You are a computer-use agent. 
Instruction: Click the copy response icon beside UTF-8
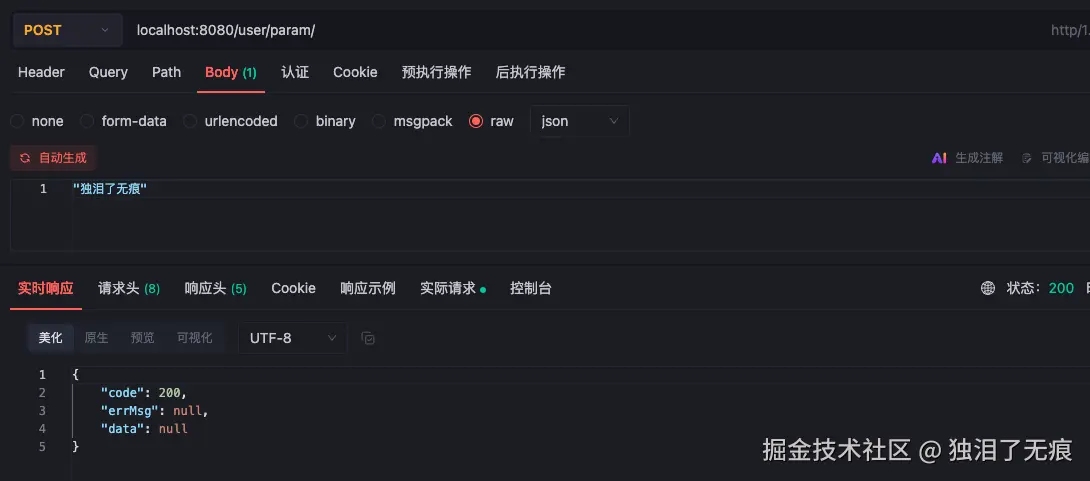(368, 338)
